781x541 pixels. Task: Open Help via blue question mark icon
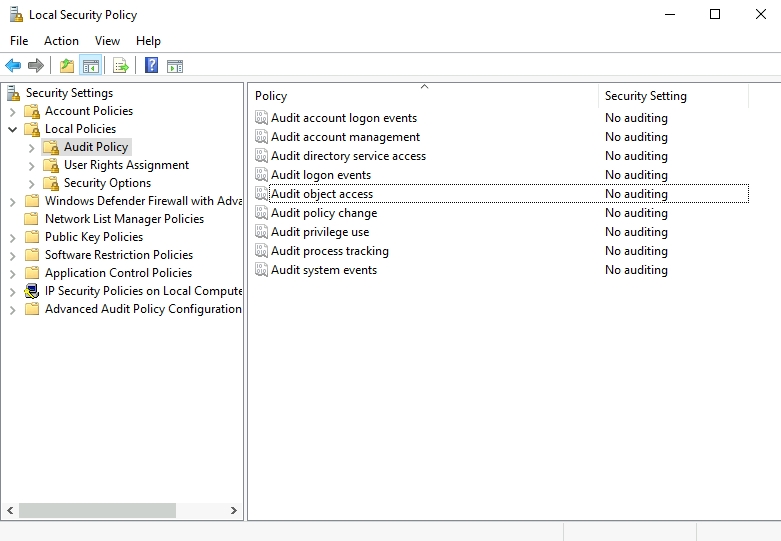click(151, 66)
